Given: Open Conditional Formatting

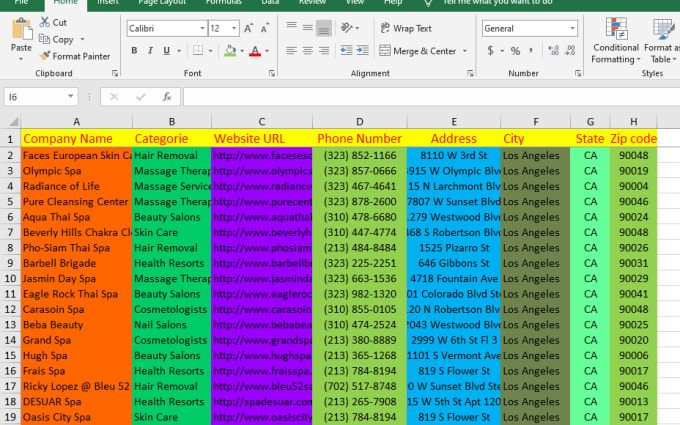Looking at the screenshot, I should (616, 41).
